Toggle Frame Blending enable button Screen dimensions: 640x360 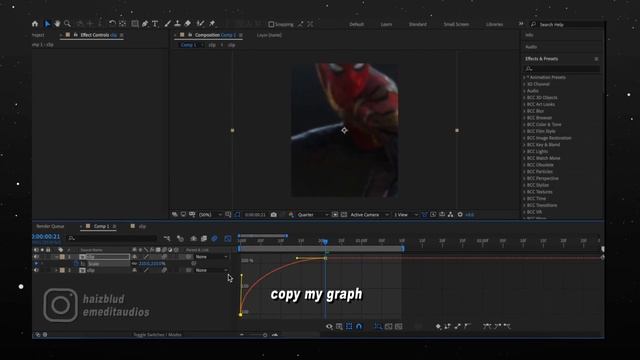204,238
